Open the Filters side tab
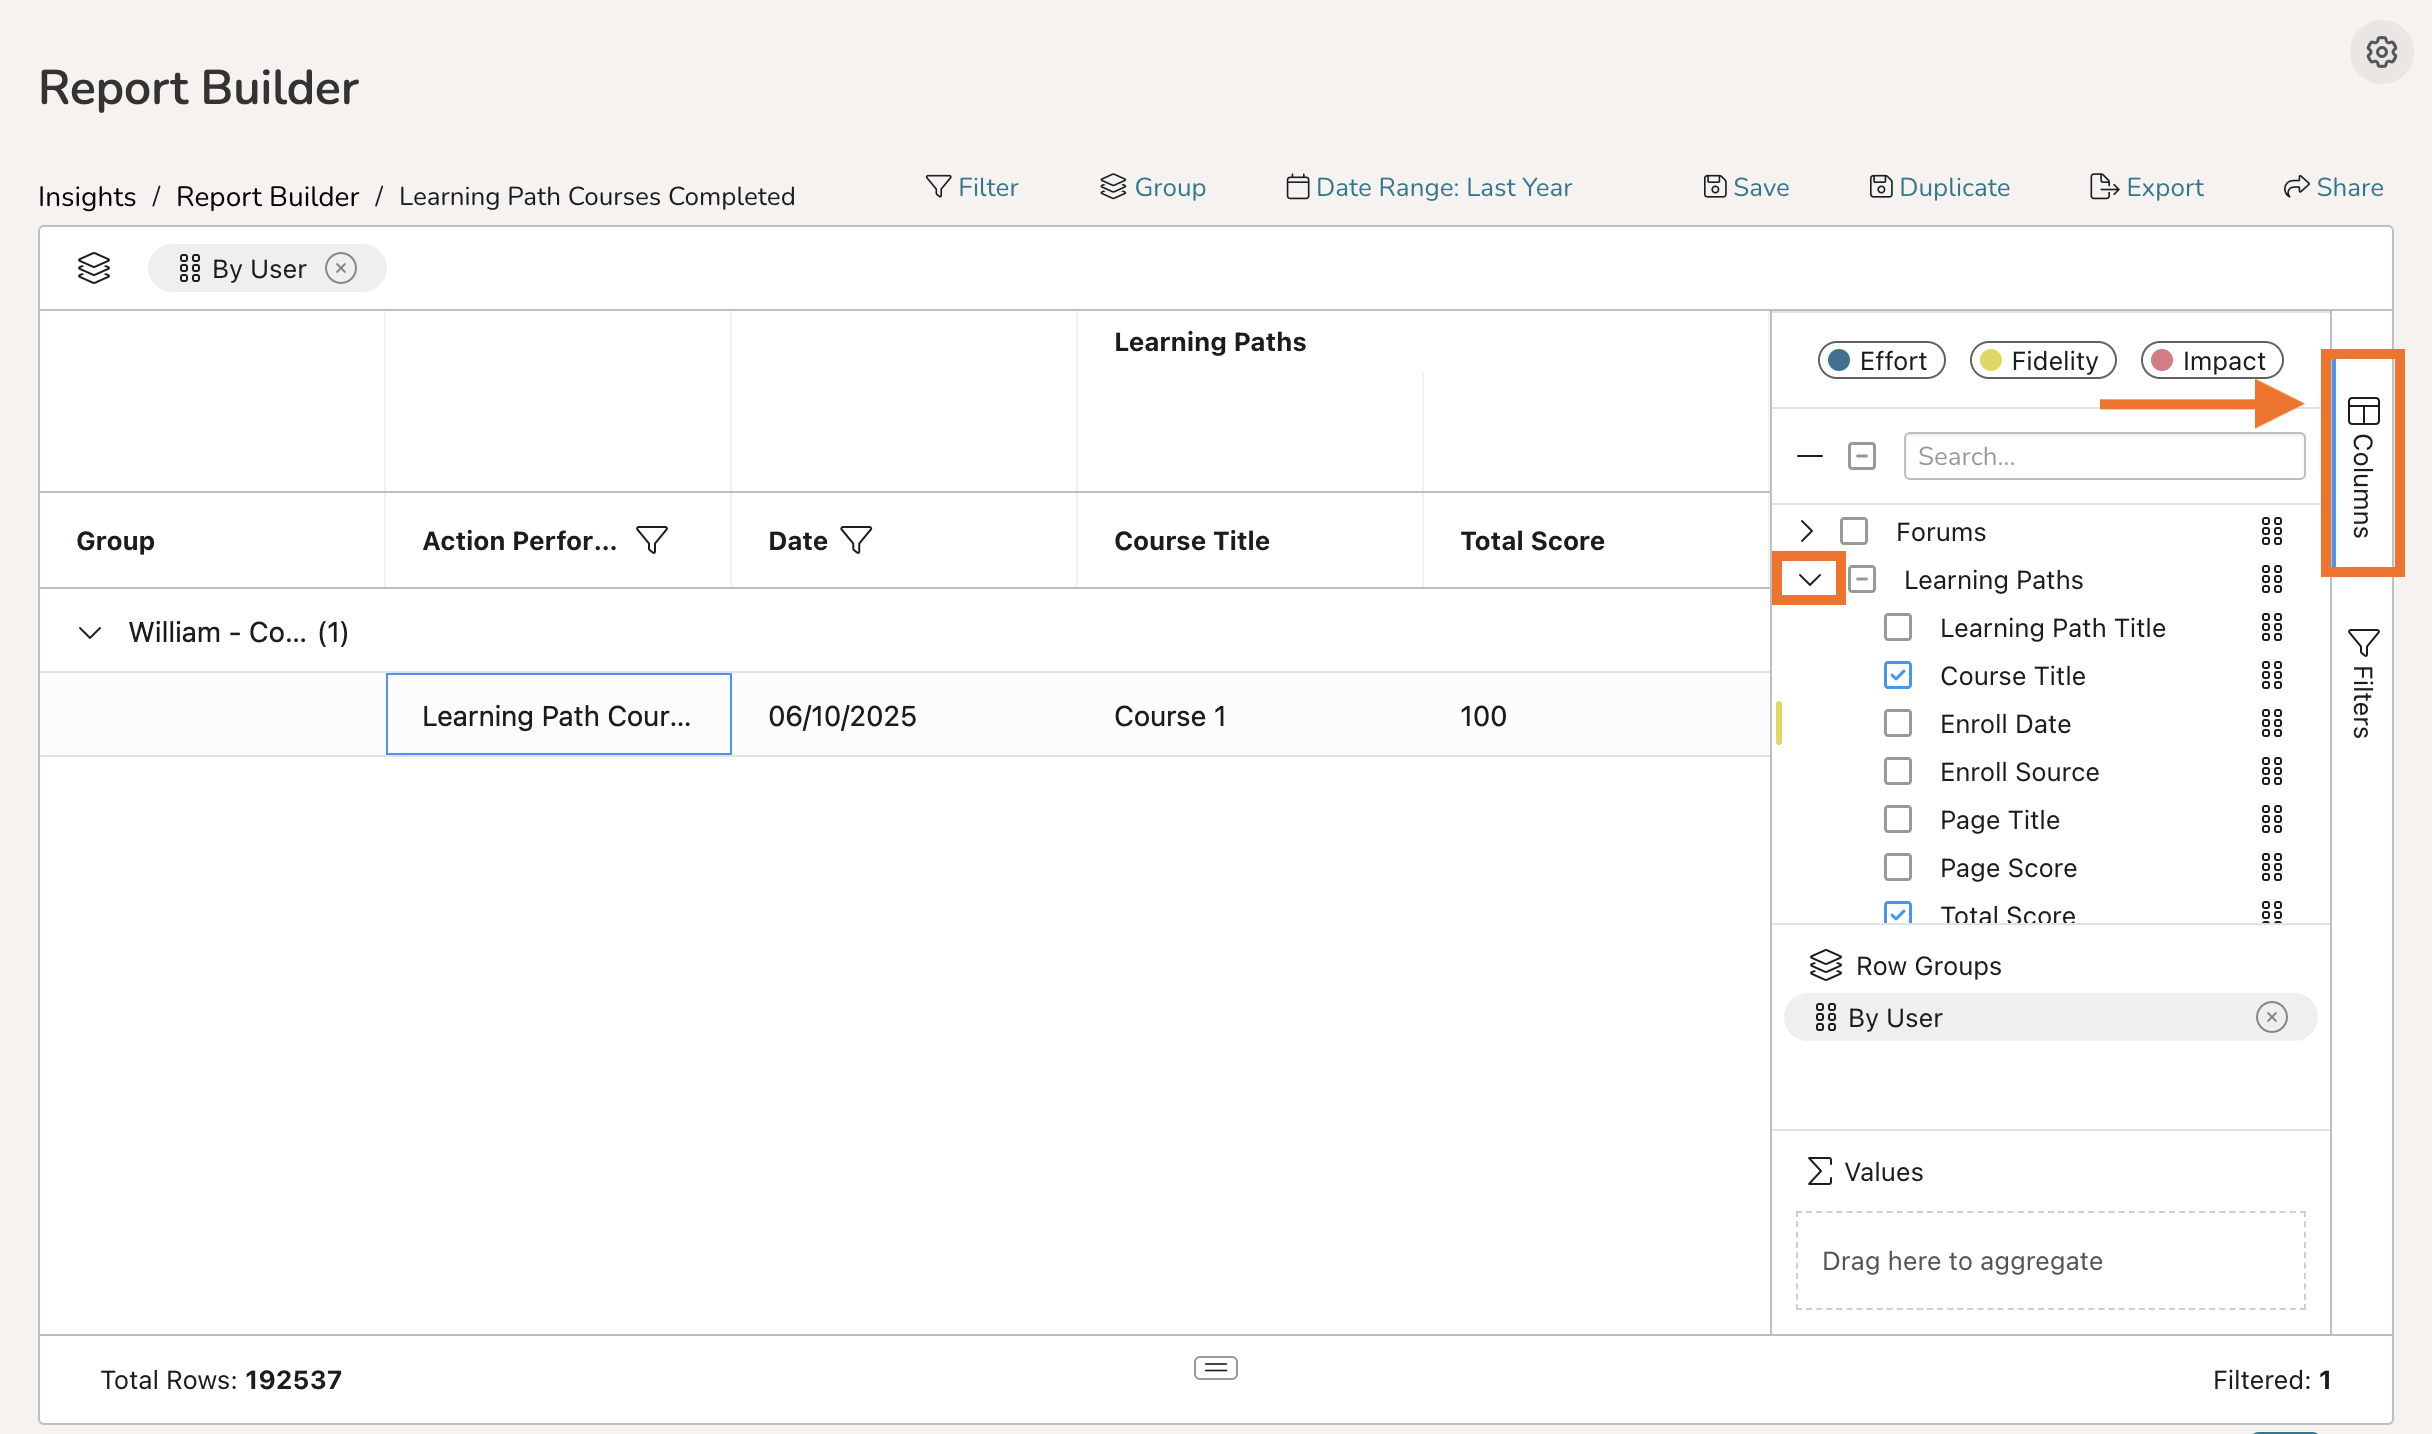The height and width of the screenshot is (1434, 2432). point(2362,683)
